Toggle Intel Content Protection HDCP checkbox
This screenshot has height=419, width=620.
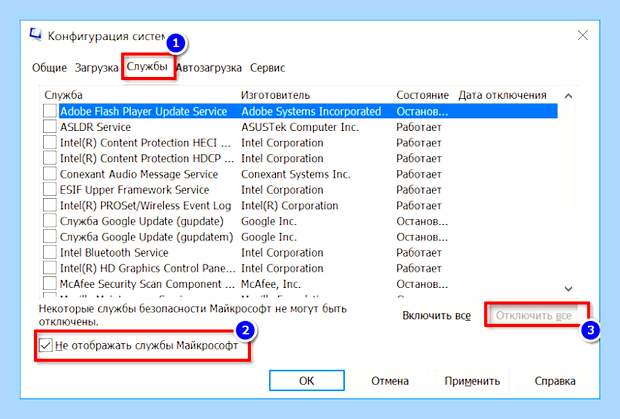50,158
